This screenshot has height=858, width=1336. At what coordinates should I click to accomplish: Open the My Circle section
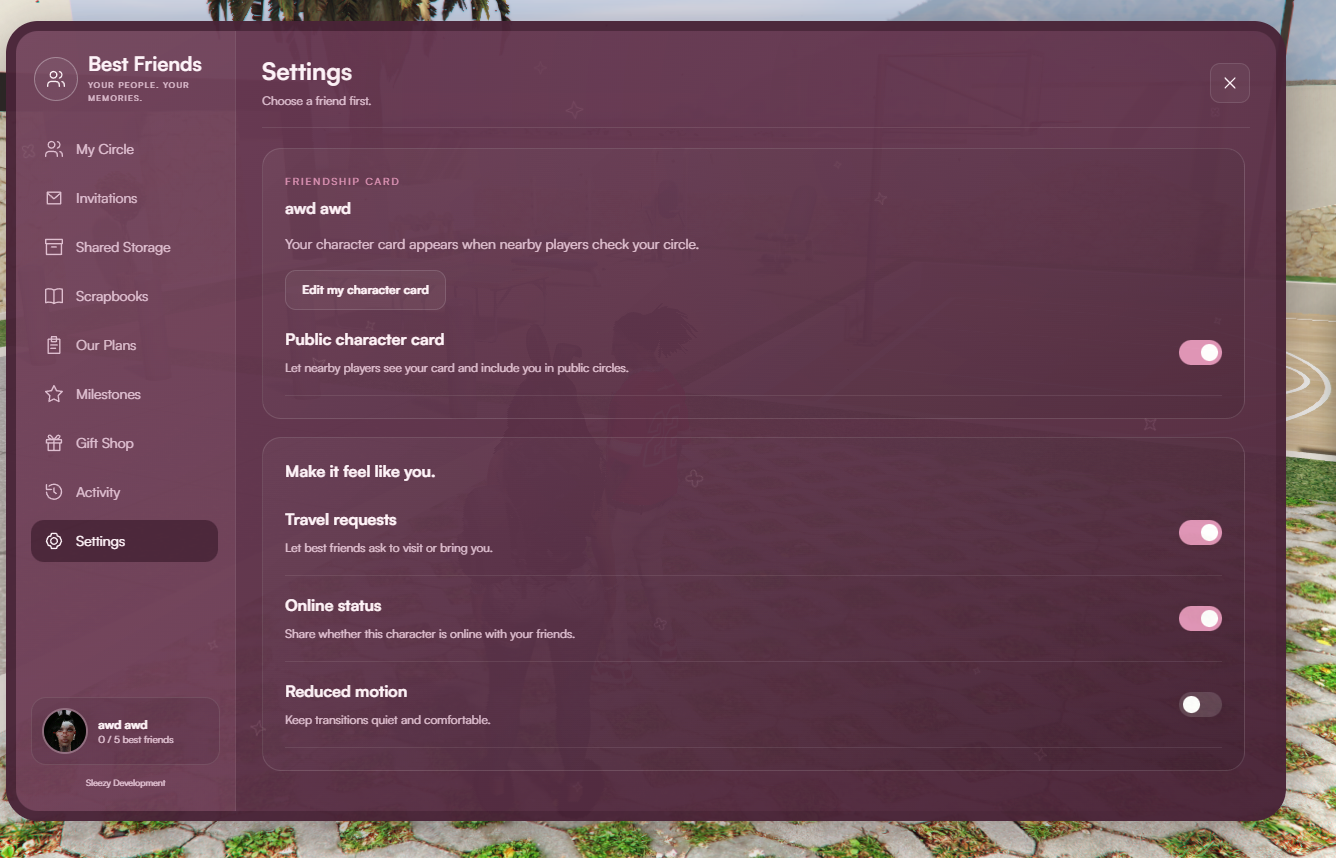(x=124, y=149)
